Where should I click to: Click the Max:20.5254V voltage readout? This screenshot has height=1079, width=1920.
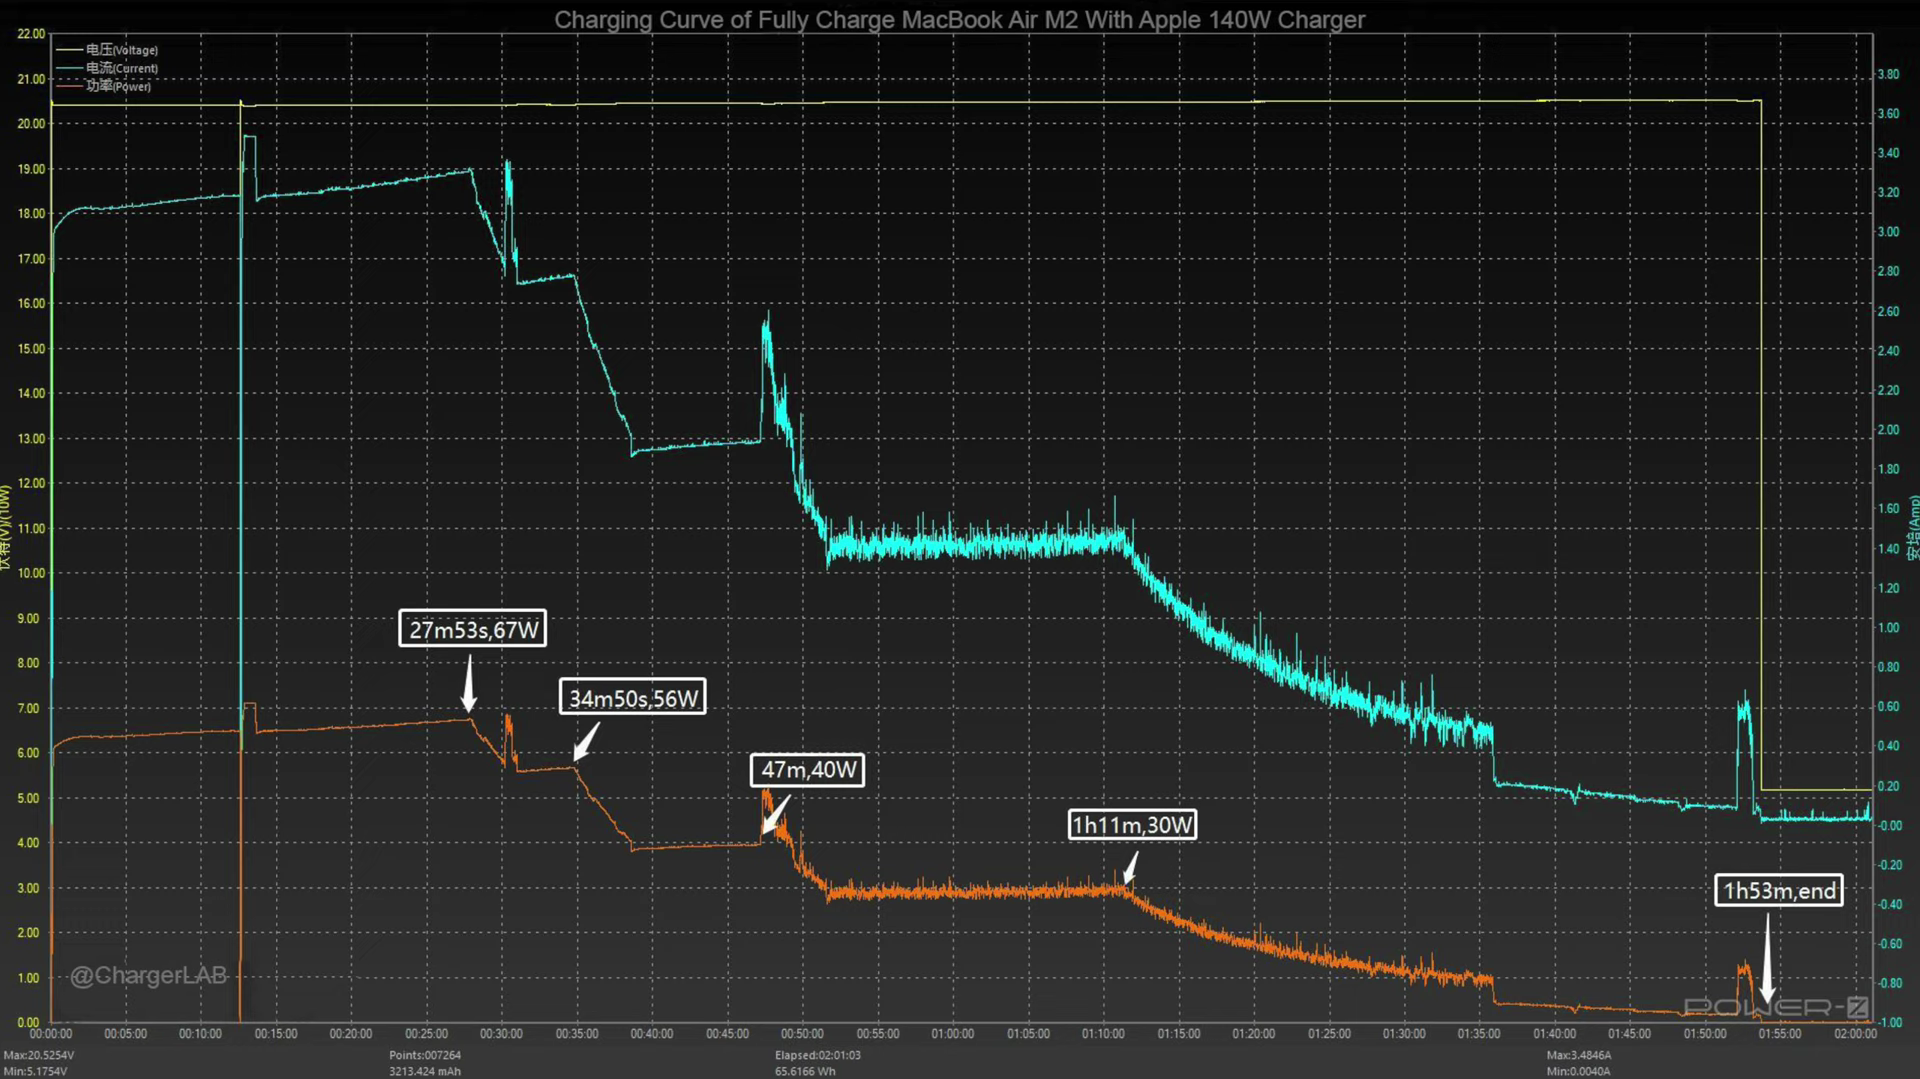[39, 1055]
